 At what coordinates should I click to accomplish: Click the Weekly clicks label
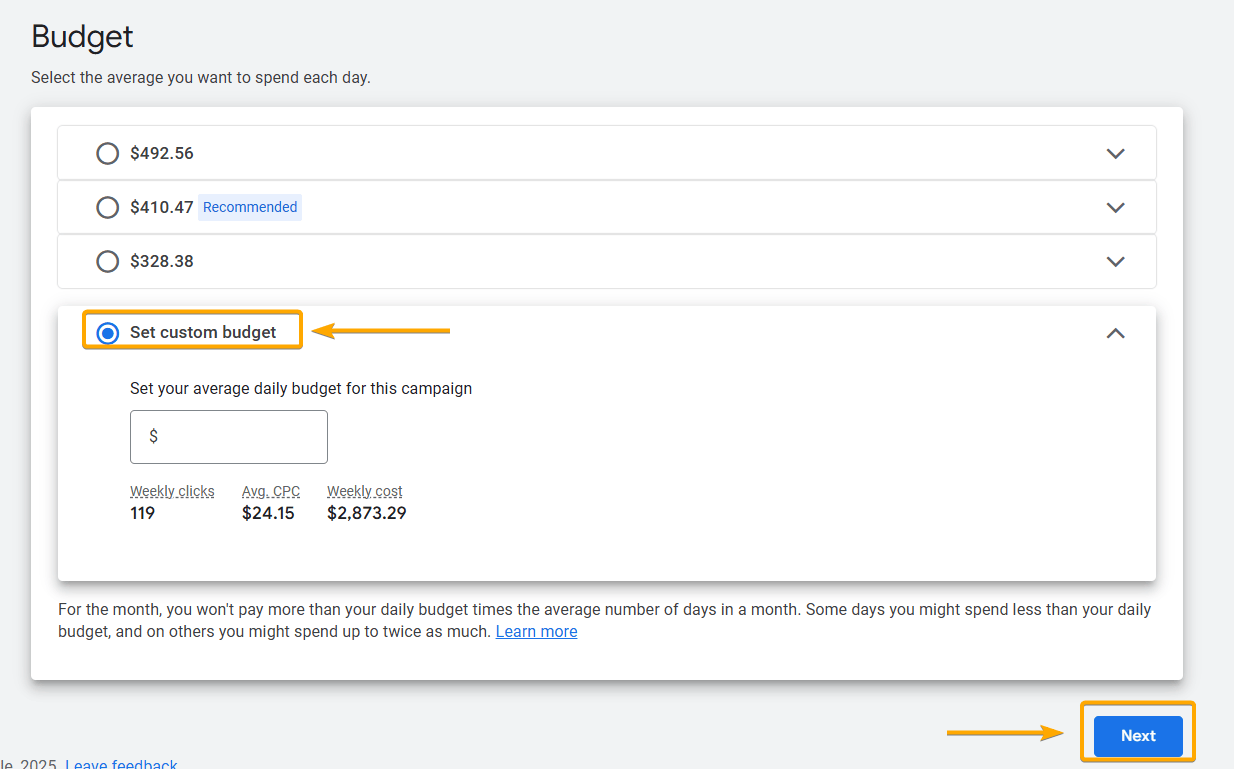click(x=172, y=491)
